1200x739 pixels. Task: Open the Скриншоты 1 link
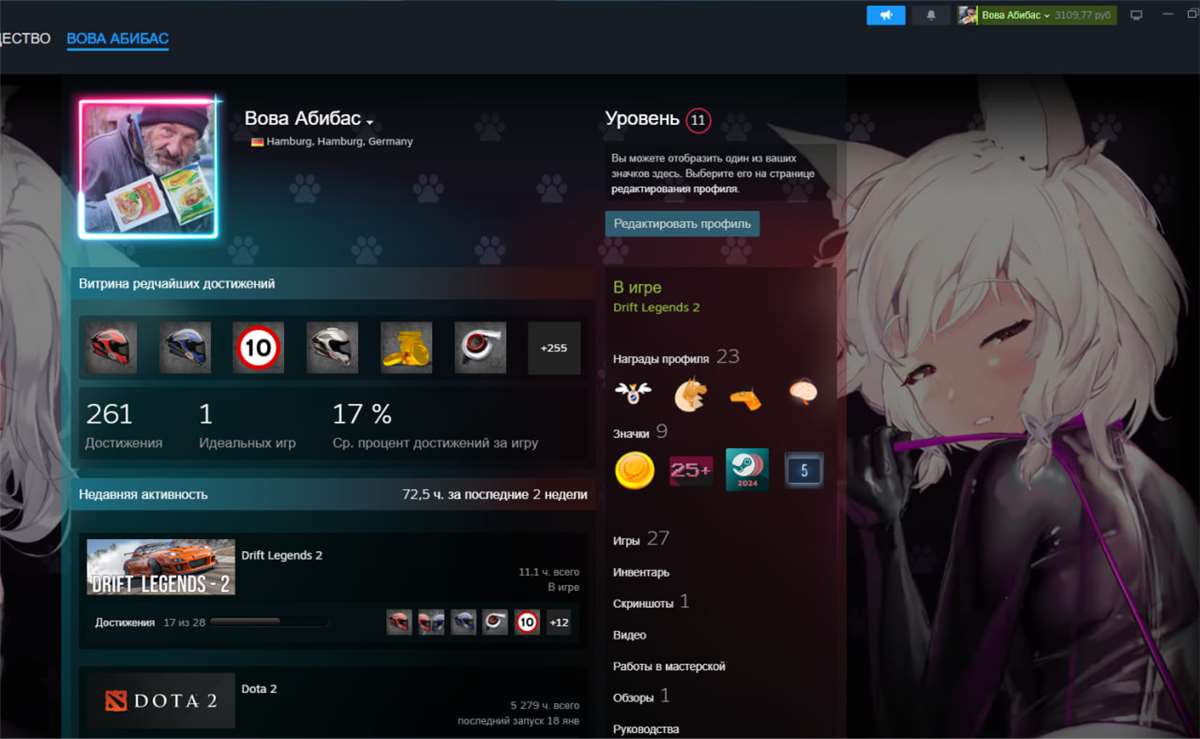(651, 602)
